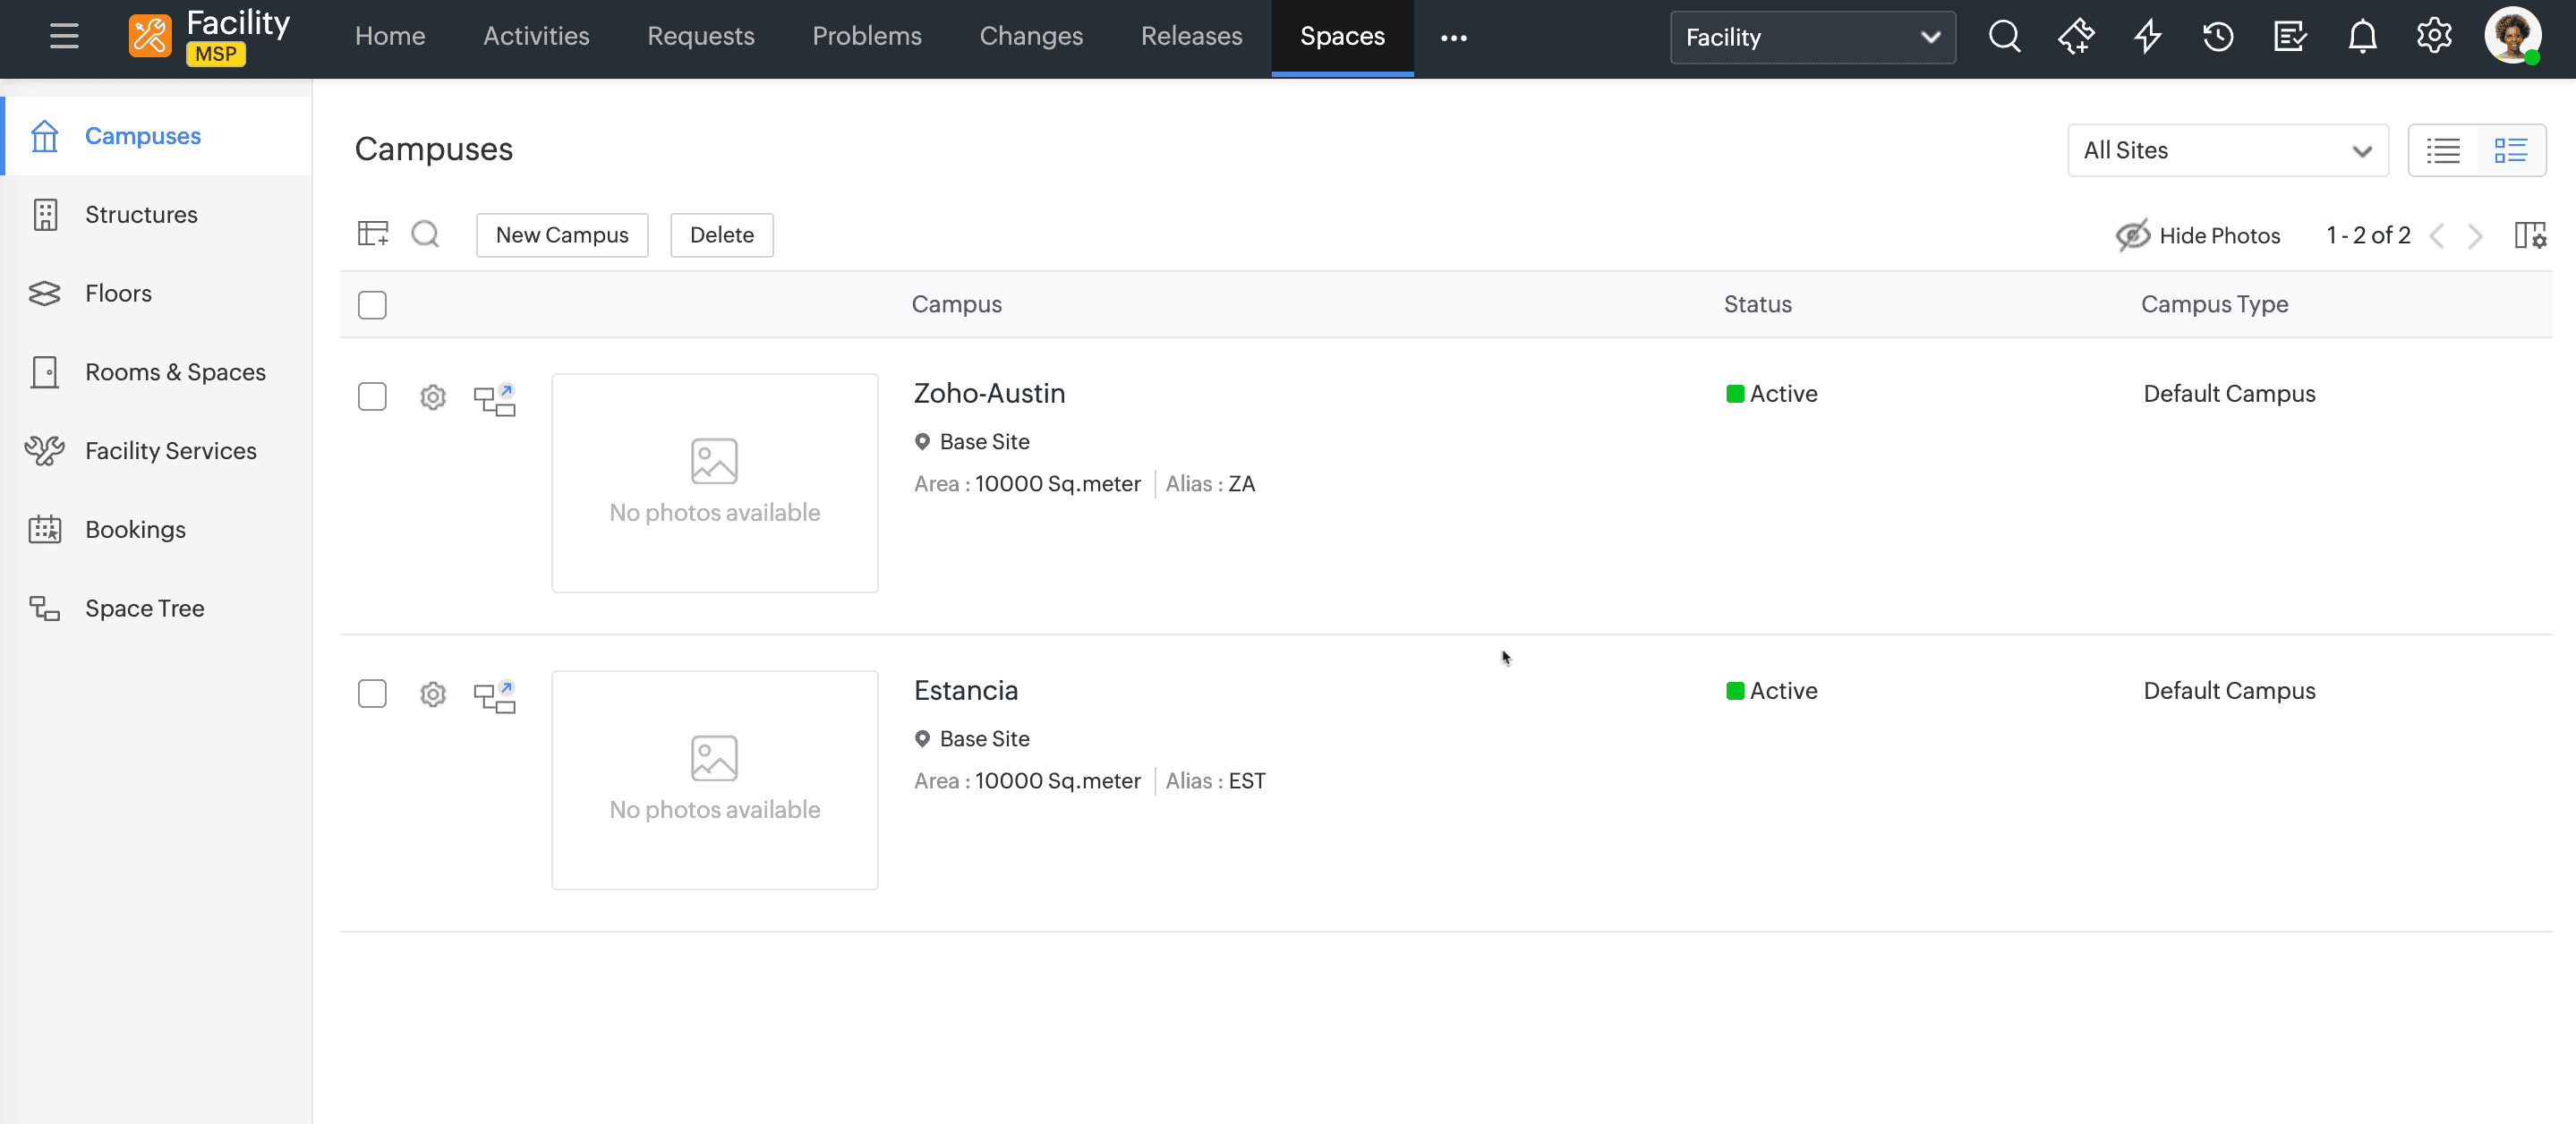
Task: Switch to the Requests tab
Action: (x=700, y=37)
